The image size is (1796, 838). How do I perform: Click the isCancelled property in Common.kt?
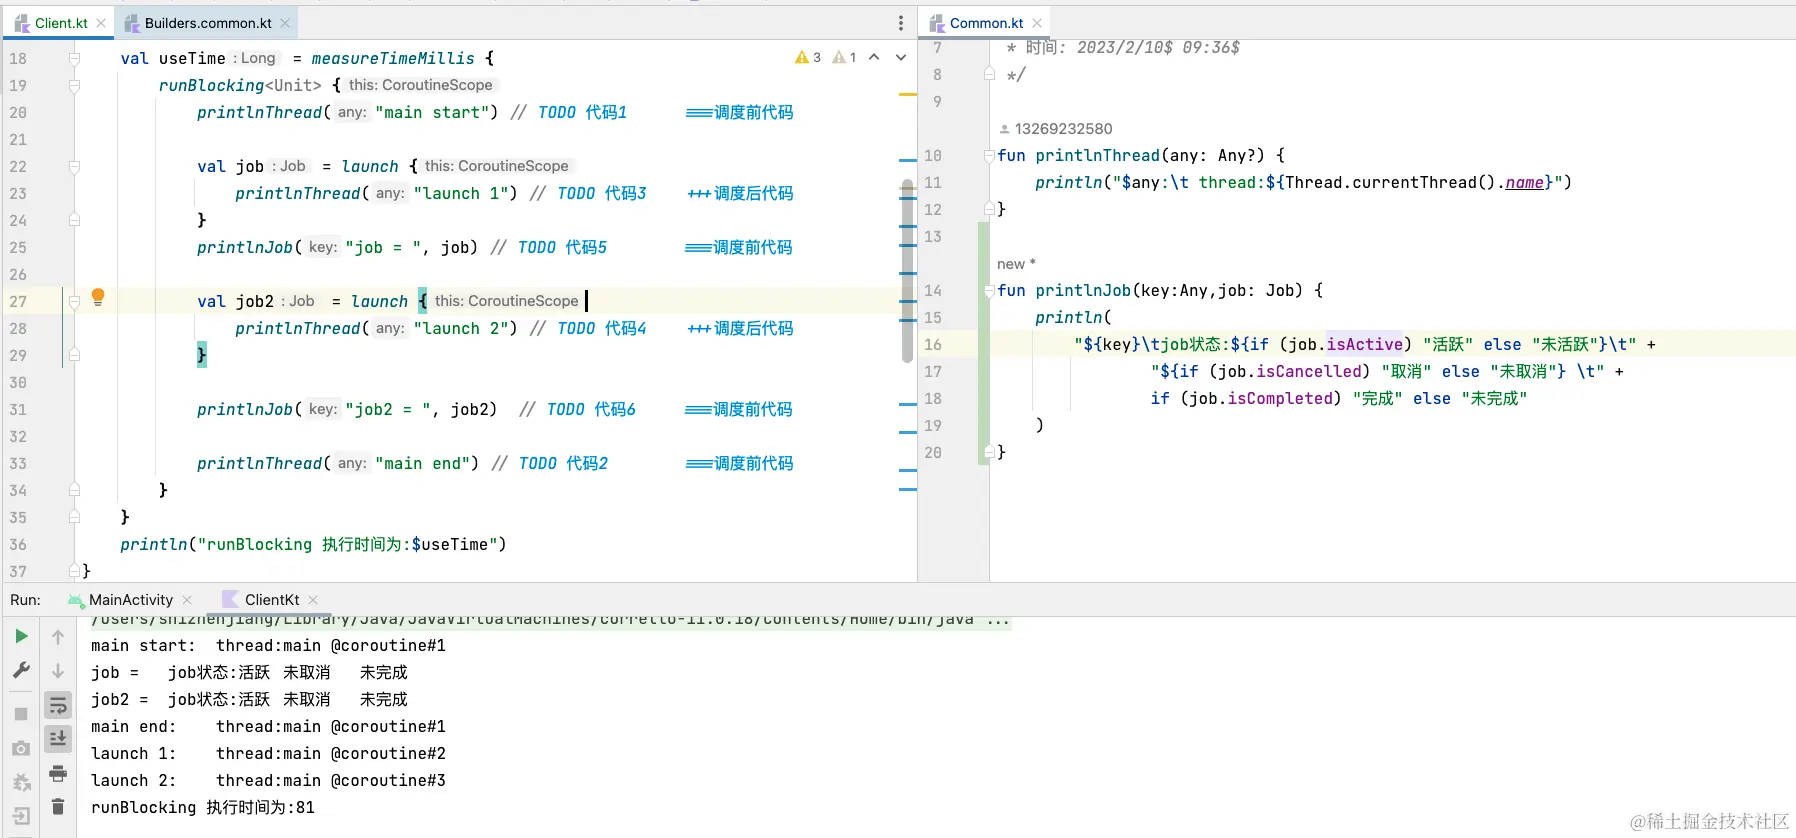pyautogui.click(x=1309, y=371)
